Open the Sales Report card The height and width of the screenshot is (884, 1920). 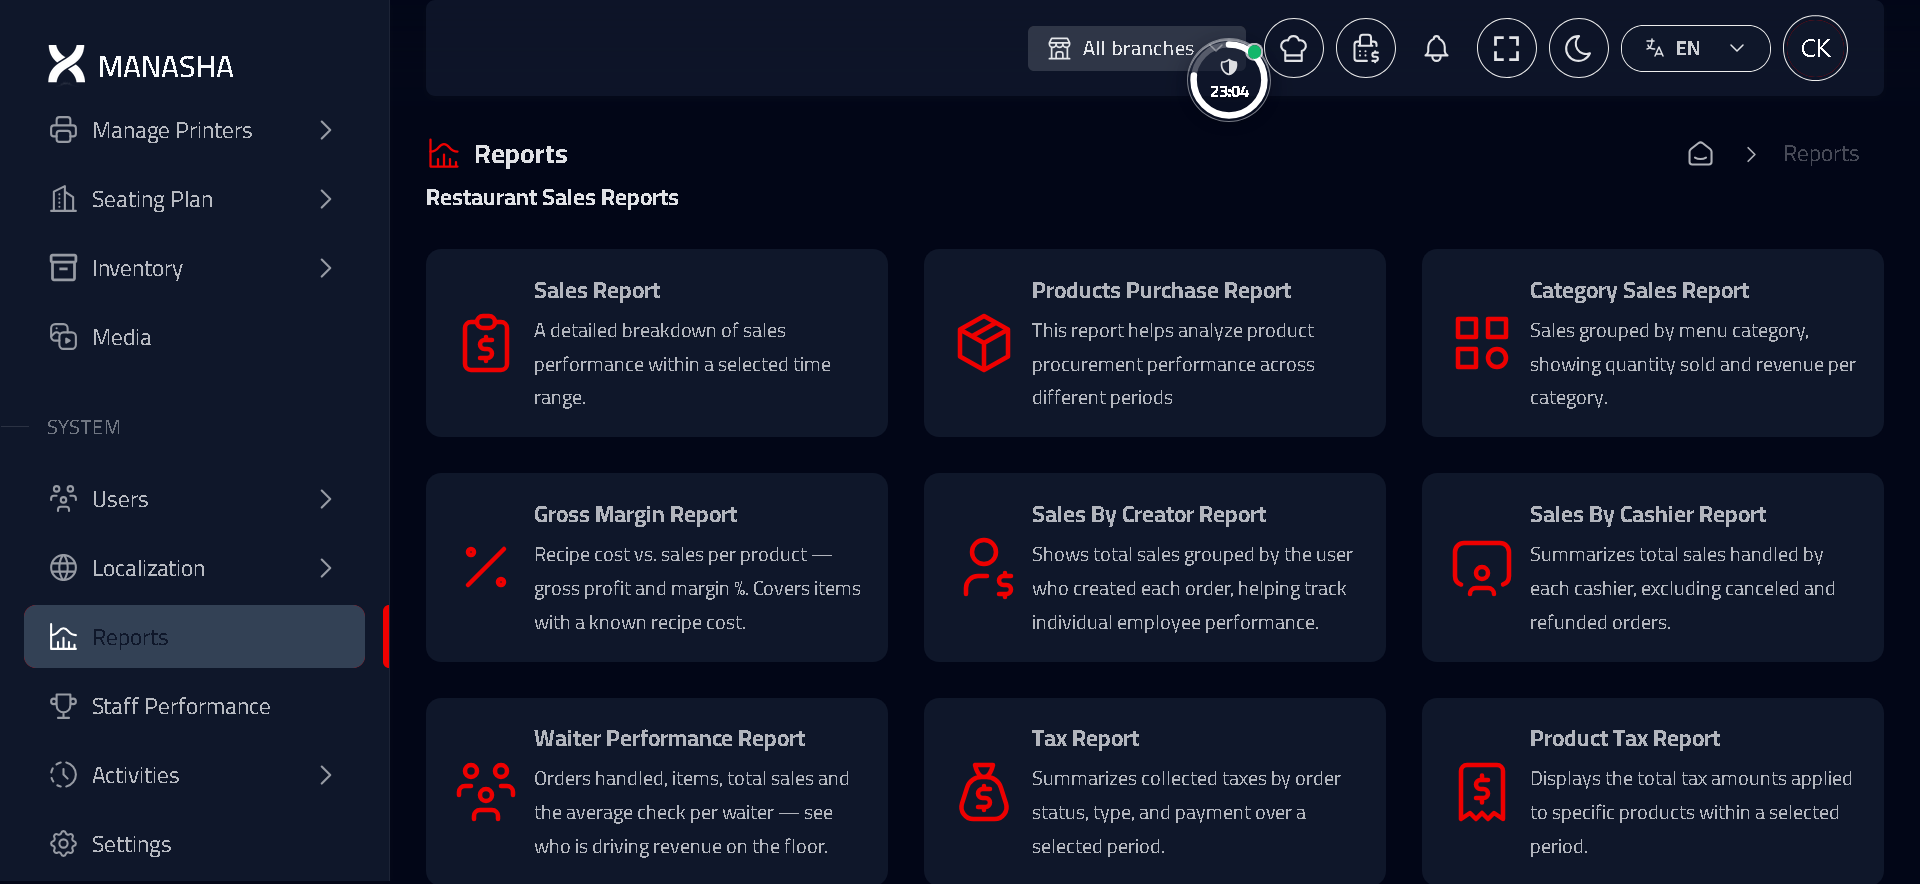pyautogui.click(x=657, y=343)
